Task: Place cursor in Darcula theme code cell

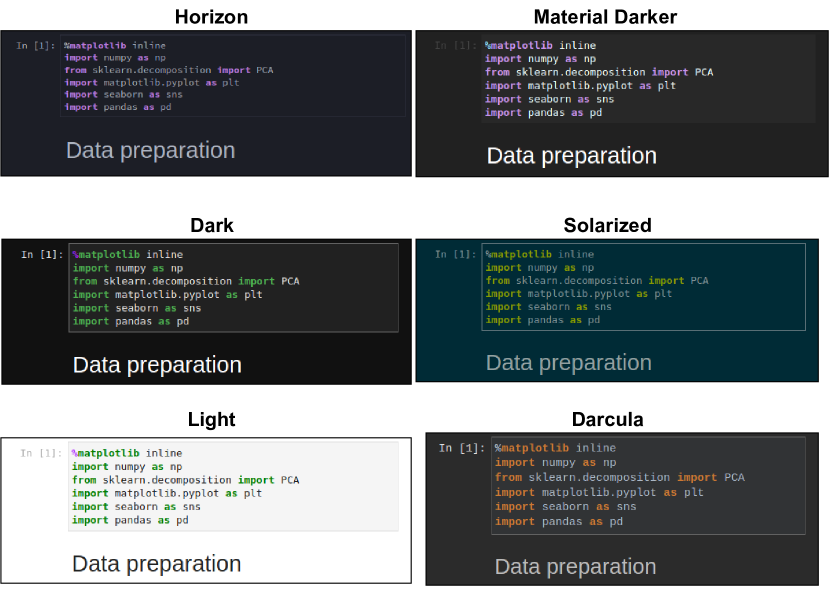Action: click(x=647, y=485)
